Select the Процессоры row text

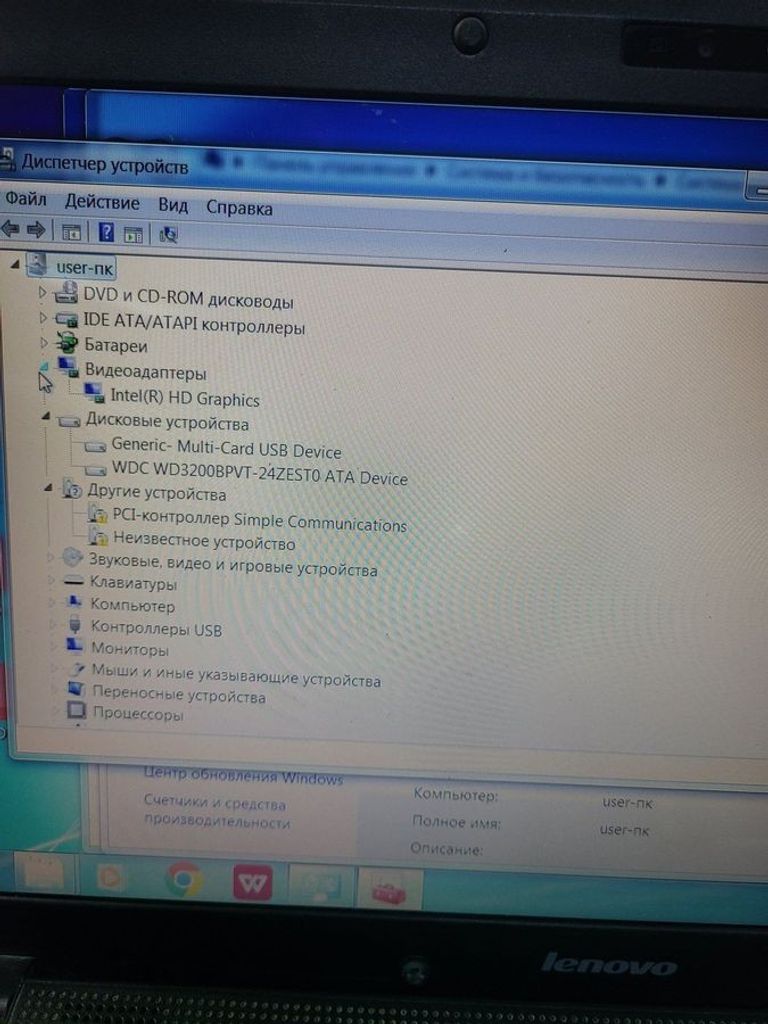pyautogui.click(x=138, y=713)
